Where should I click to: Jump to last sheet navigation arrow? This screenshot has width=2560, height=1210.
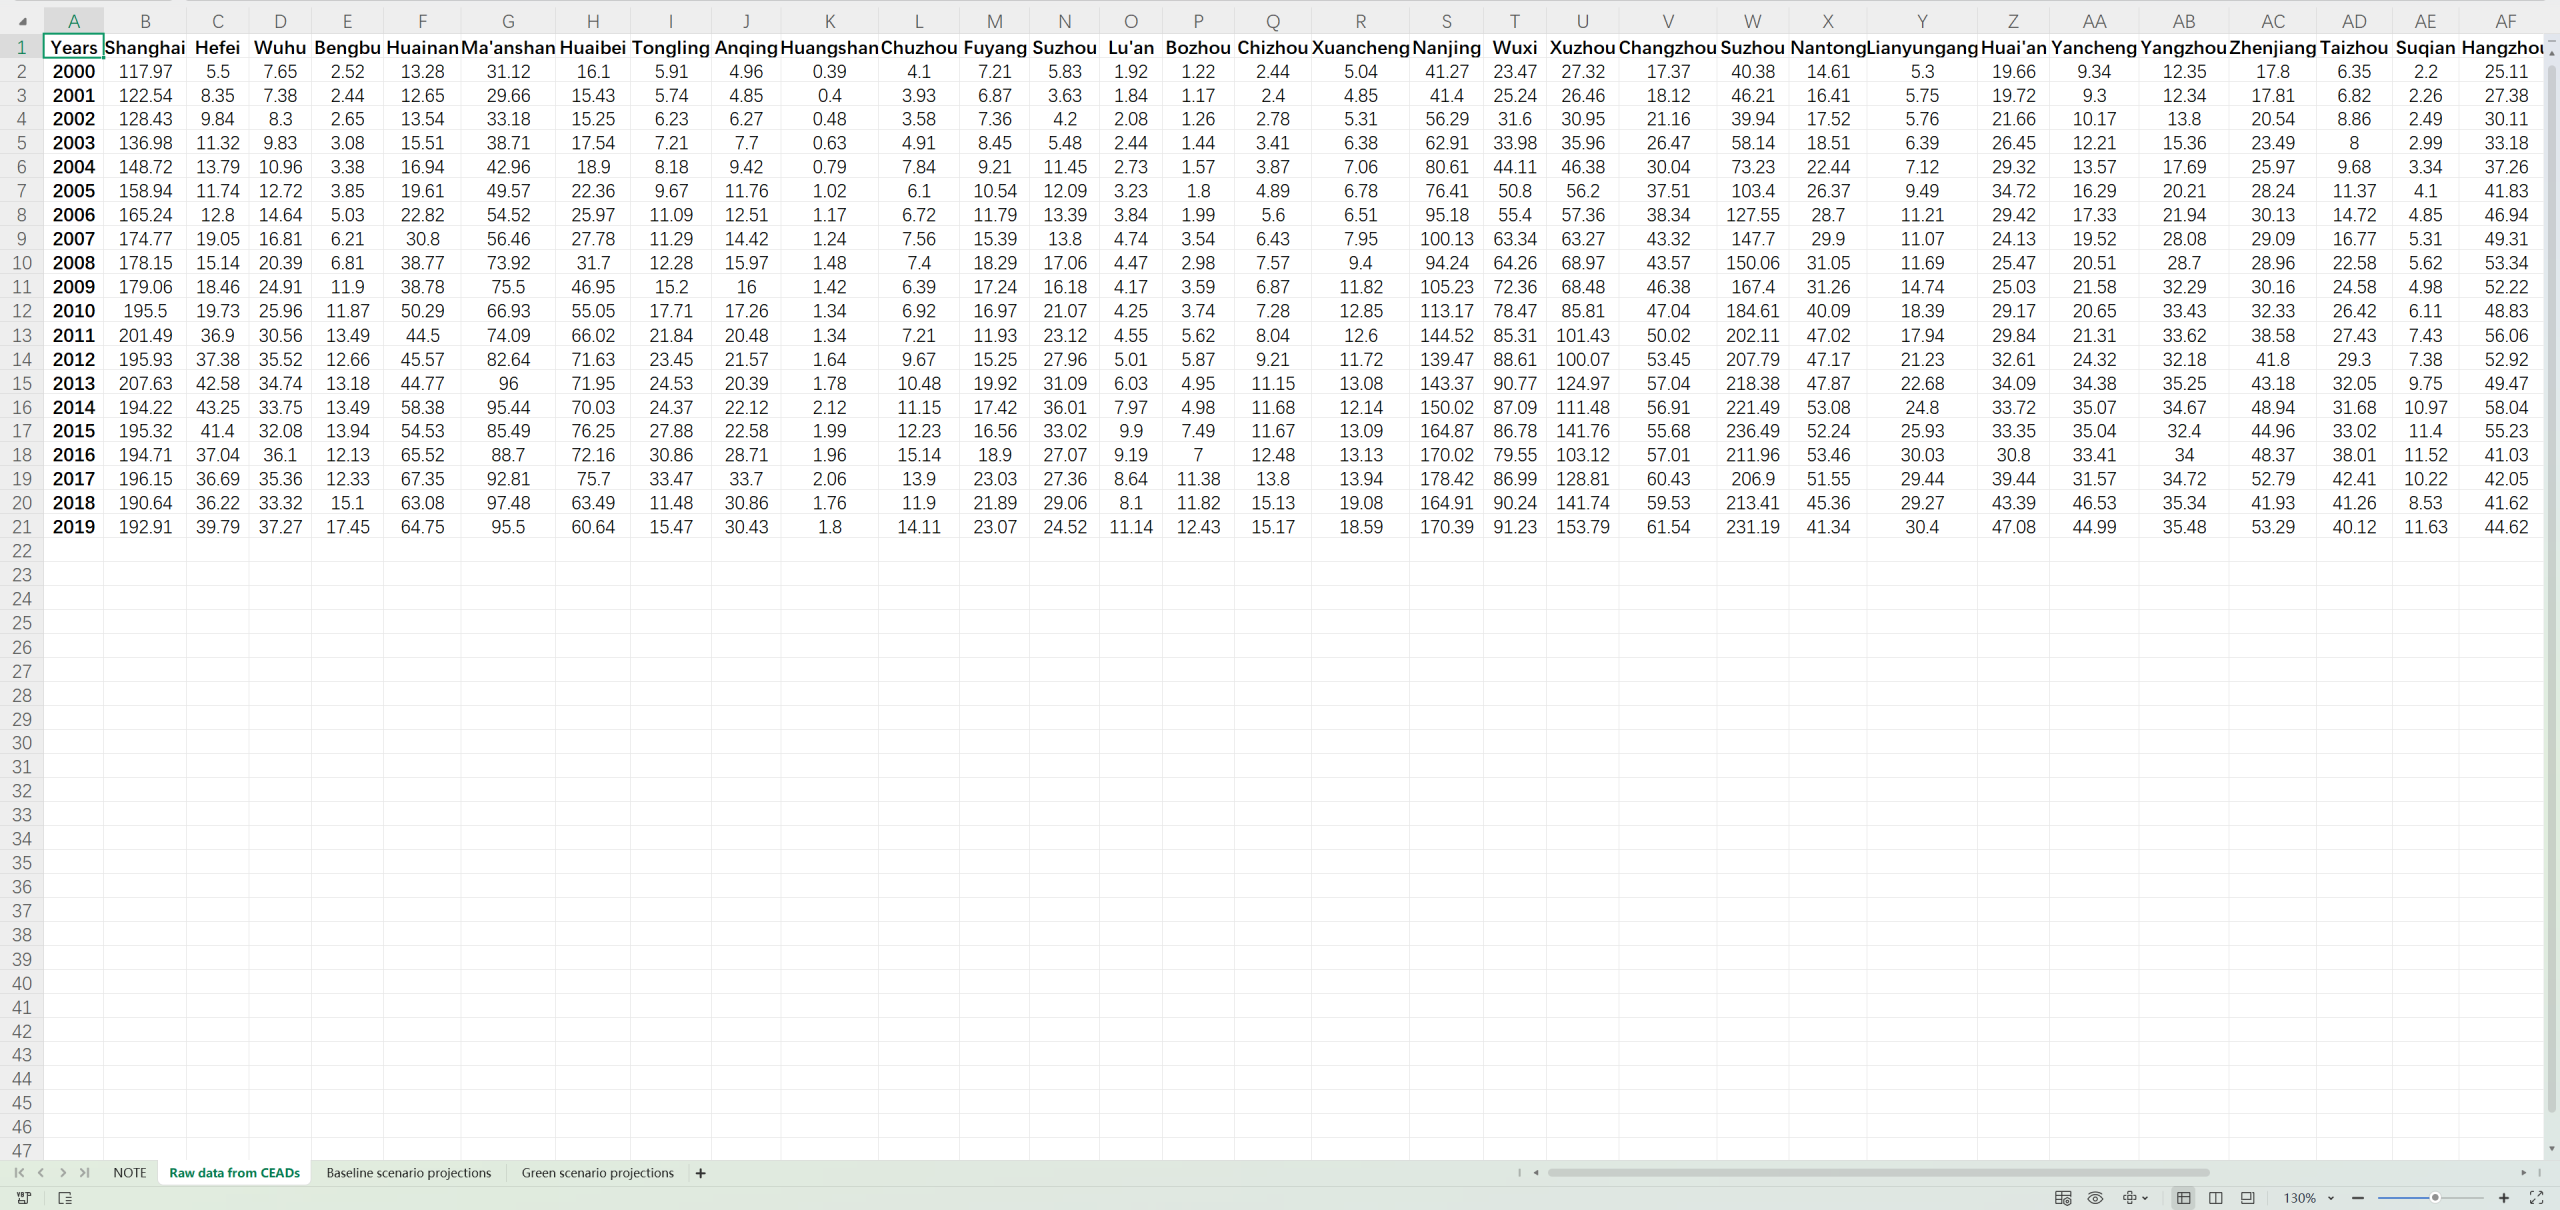pyautogui.click(x=85, y=1173)
